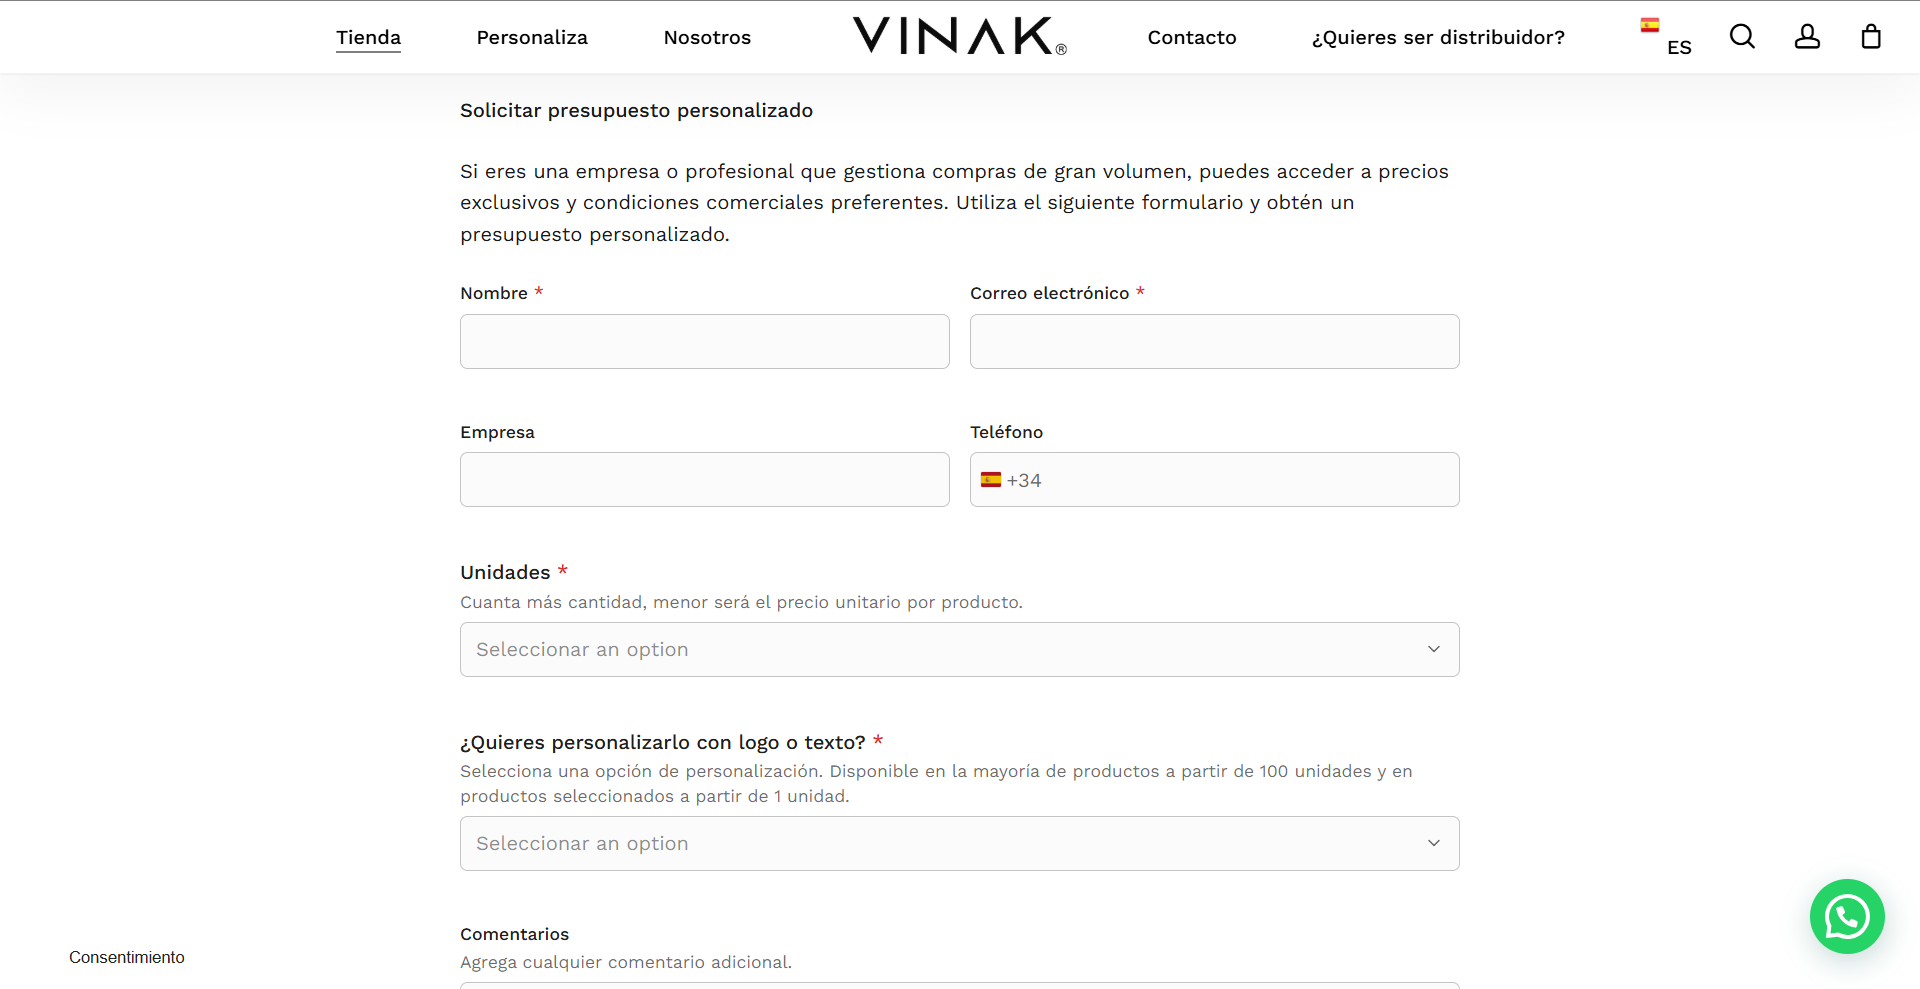Viewport: 1920px width, 989px height.
Task: Expand the Unidades dropdown
Action: [960, 650]
